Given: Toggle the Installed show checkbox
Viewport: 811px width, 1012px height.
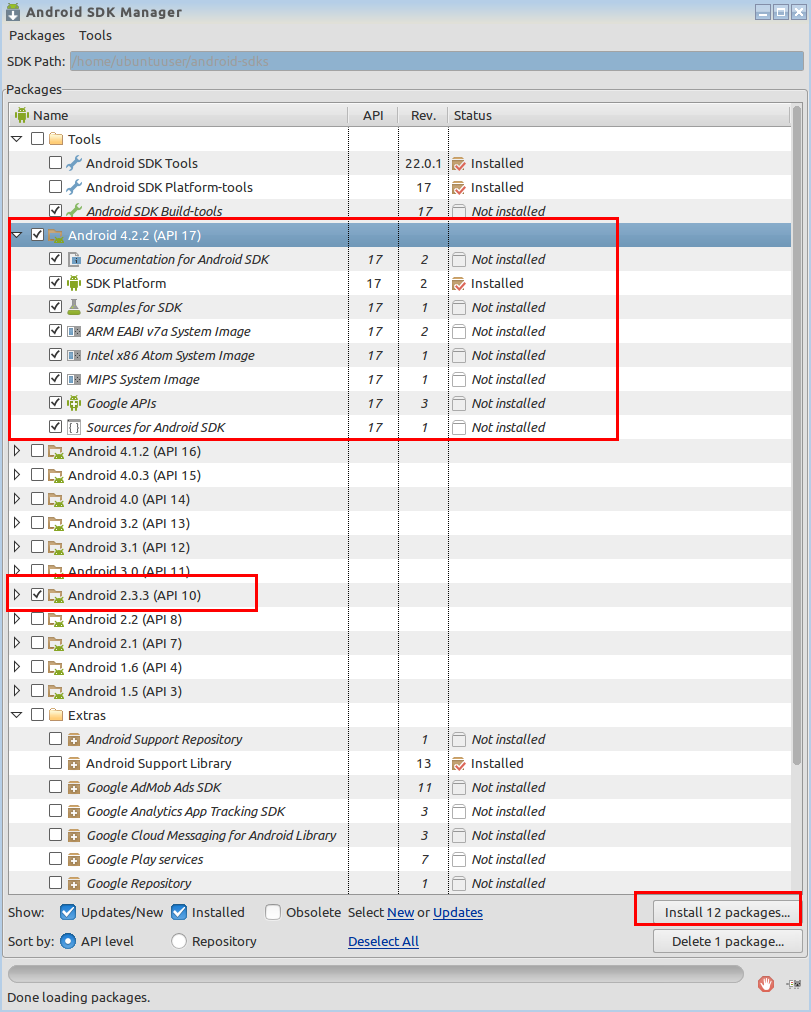Looking at the screenshot, I should (179, 912).
